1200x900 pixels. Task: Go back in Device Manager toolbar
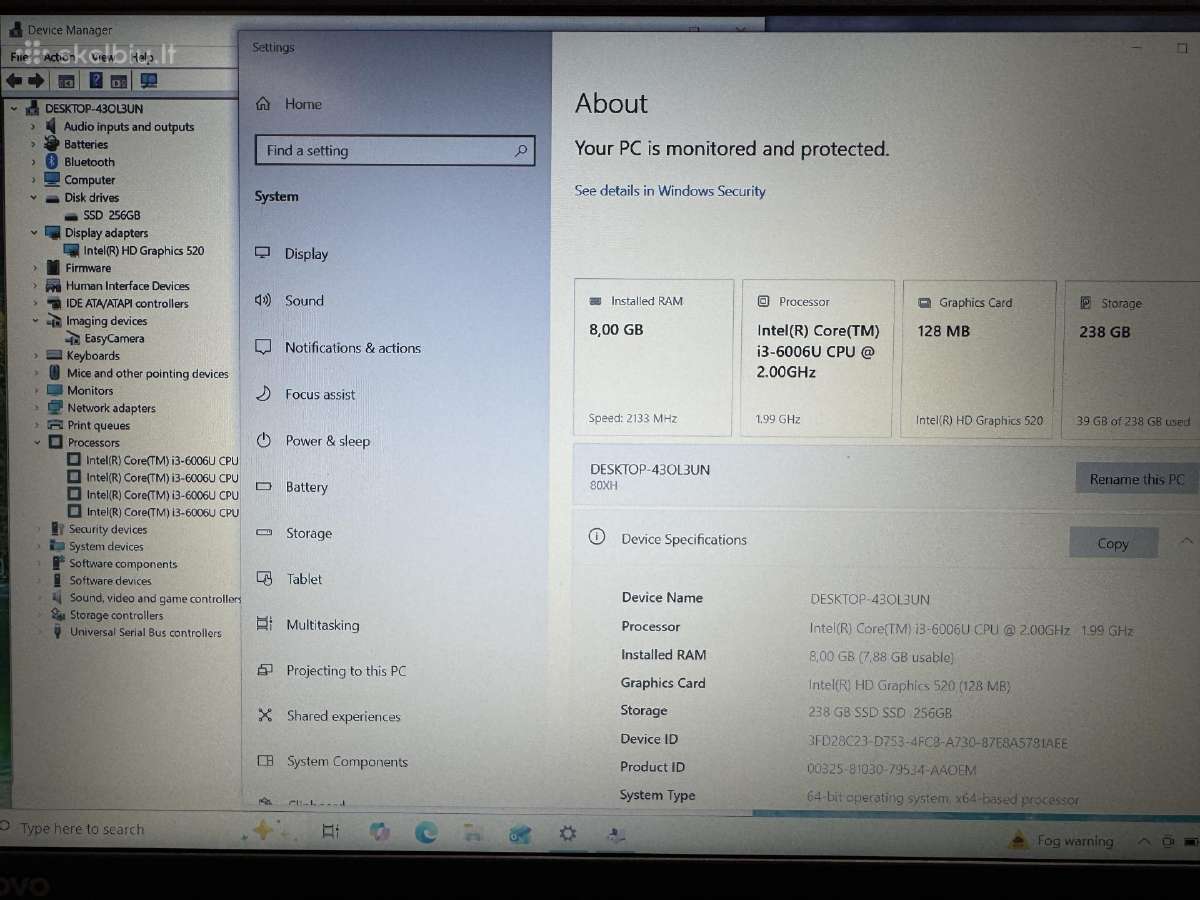(14, 81)
